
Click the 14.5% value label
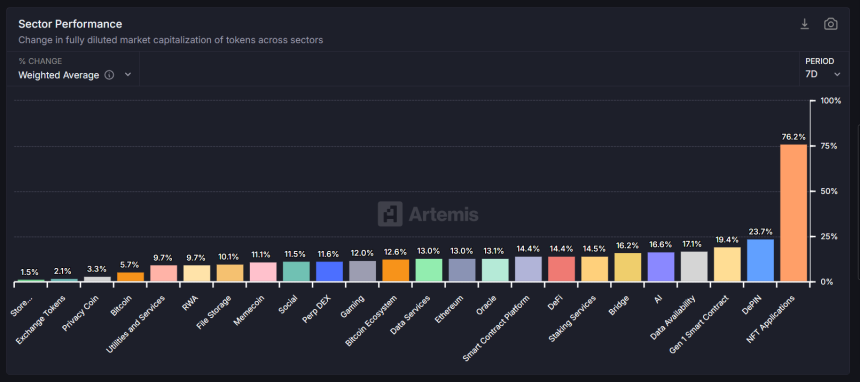(595, 249)
